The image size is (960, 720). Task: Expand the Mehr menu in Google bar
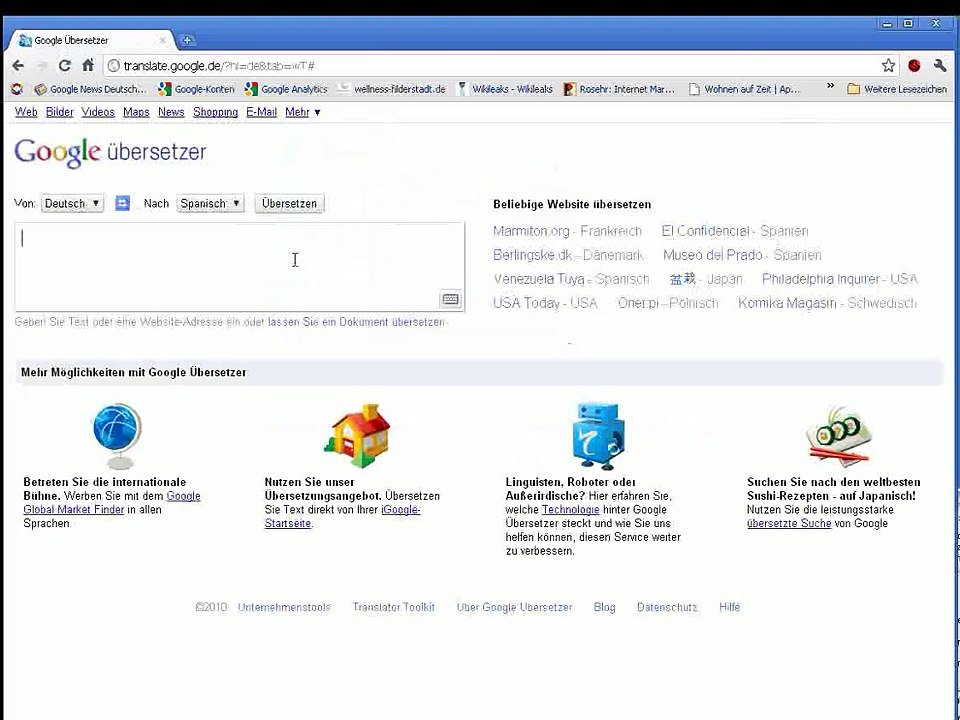tap(303, 112)
